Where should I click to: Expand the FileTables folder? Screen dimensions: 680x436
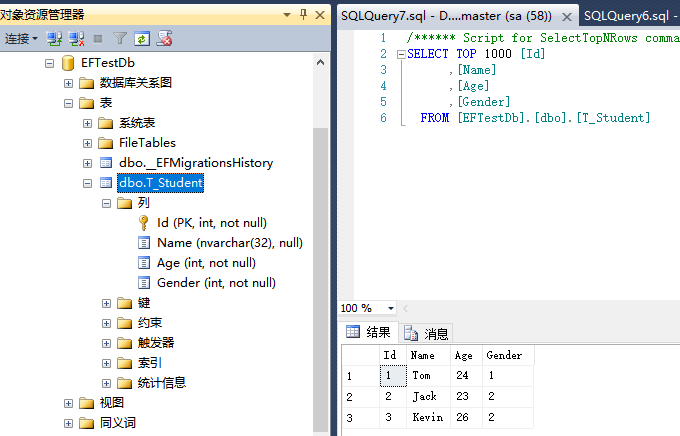tap(88, 143)
